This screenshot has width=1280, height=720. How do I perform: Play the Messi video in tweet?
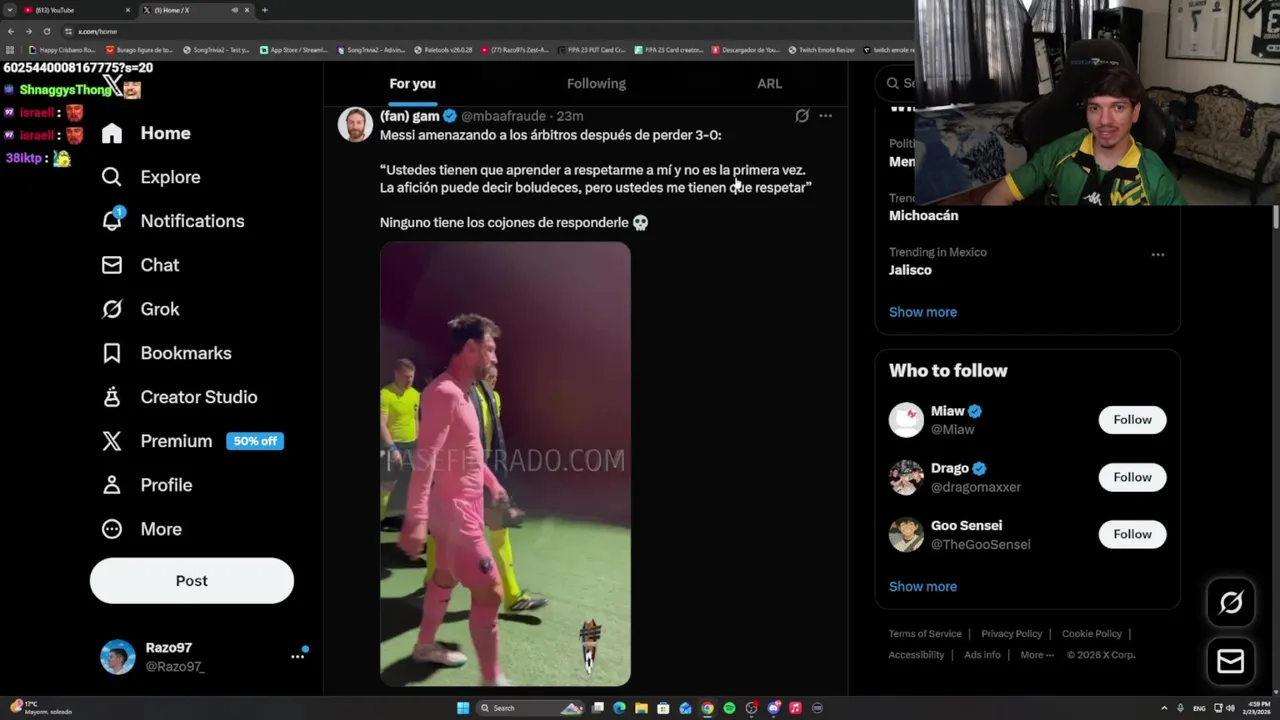coord(505,464)
